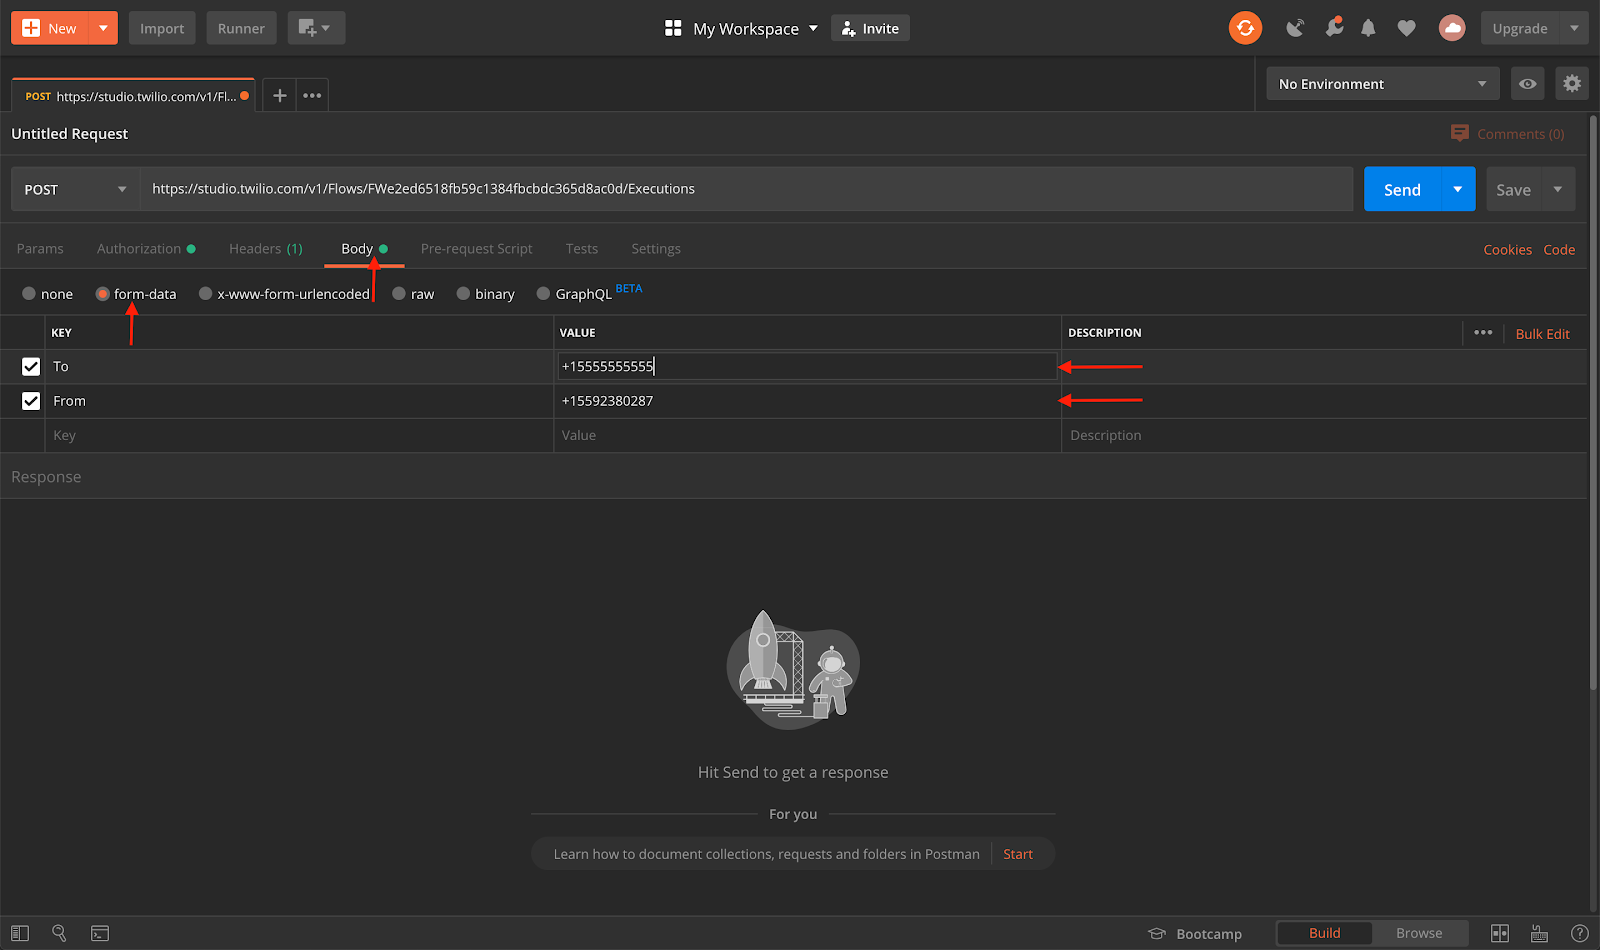The width and height of the screenshot is (1600, 950).
Task: Click the From value field +15592380287
Action: (807, 401)
